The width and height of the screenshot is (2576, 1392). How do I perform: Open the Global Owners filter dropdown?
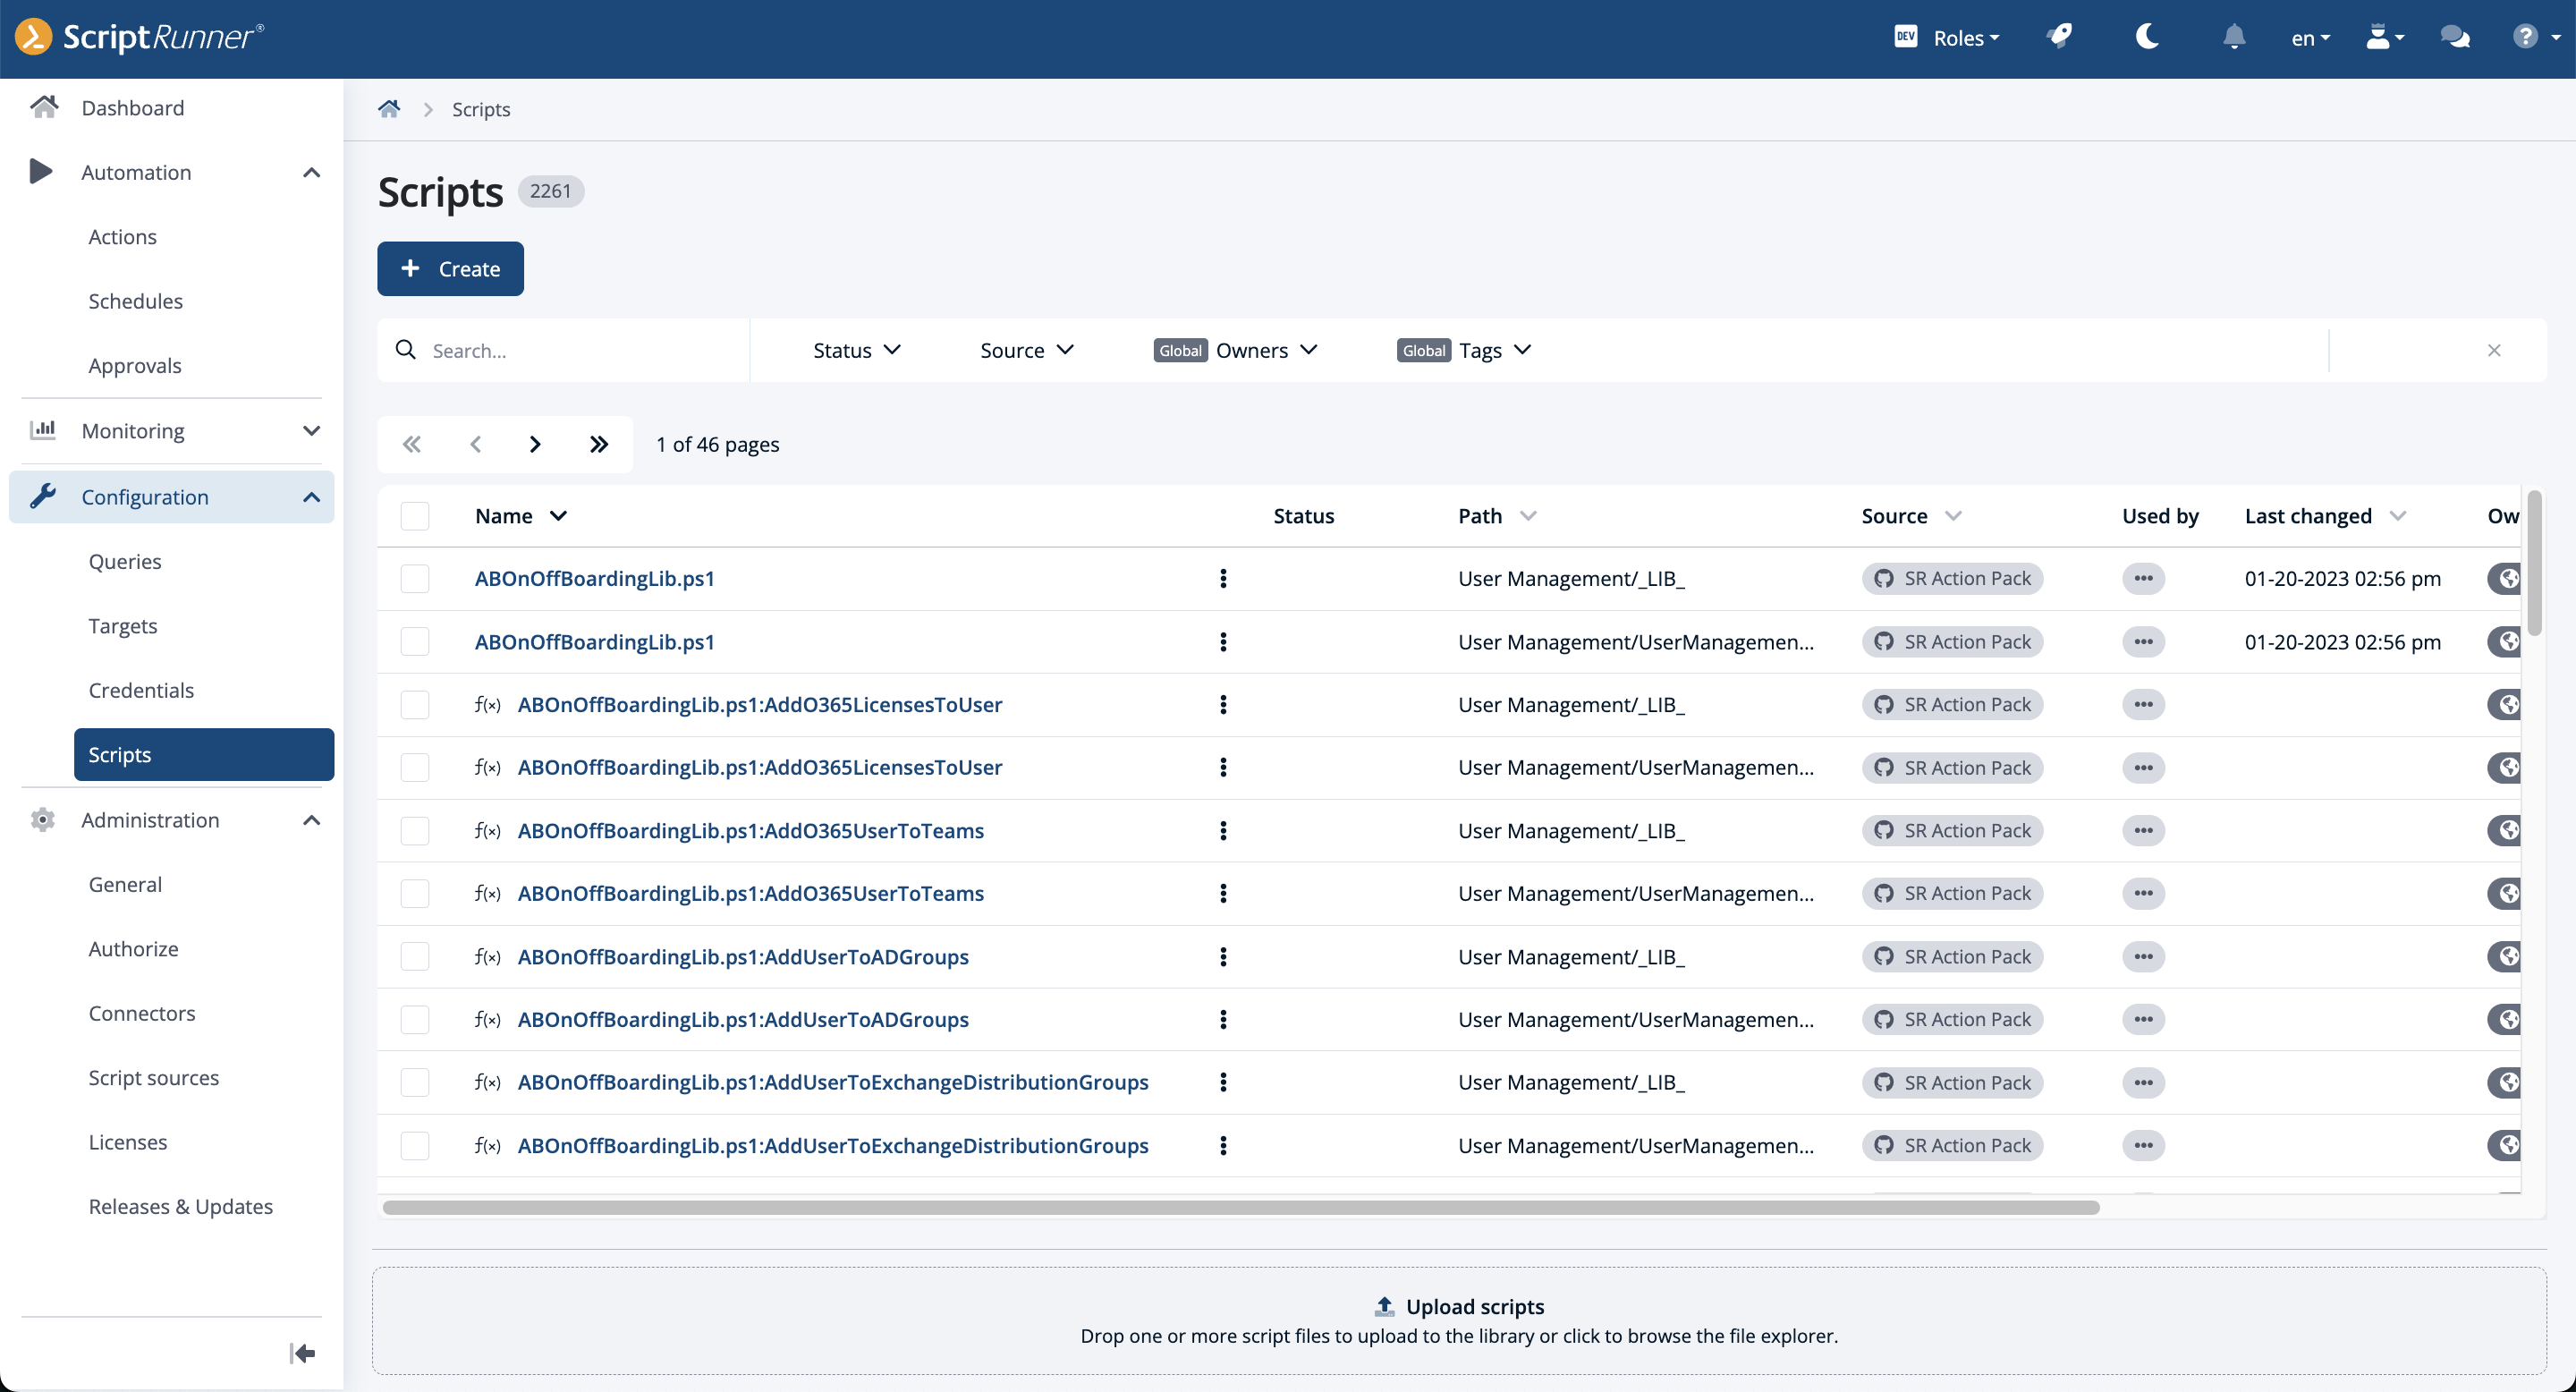coord(1236,350)
